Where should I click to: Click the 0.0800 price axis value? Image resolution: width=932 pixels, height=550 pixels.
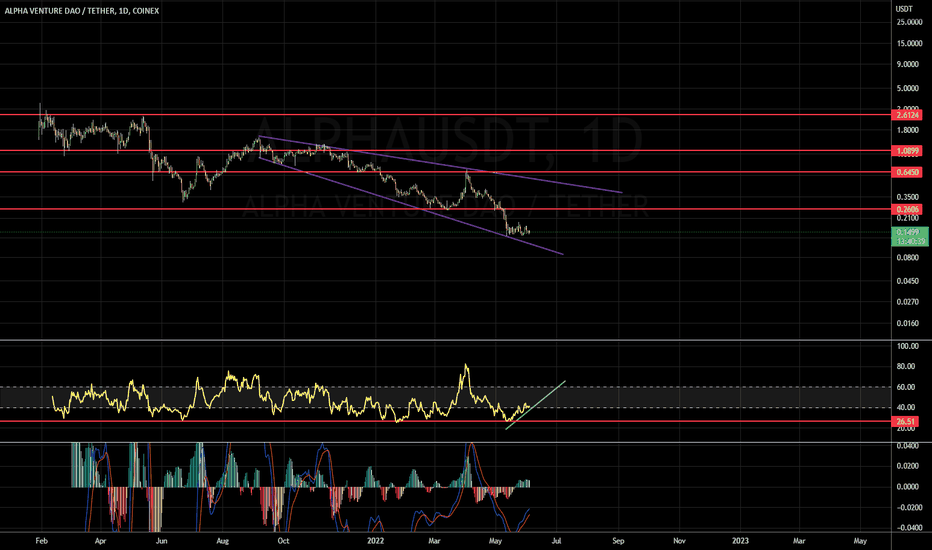908,257
